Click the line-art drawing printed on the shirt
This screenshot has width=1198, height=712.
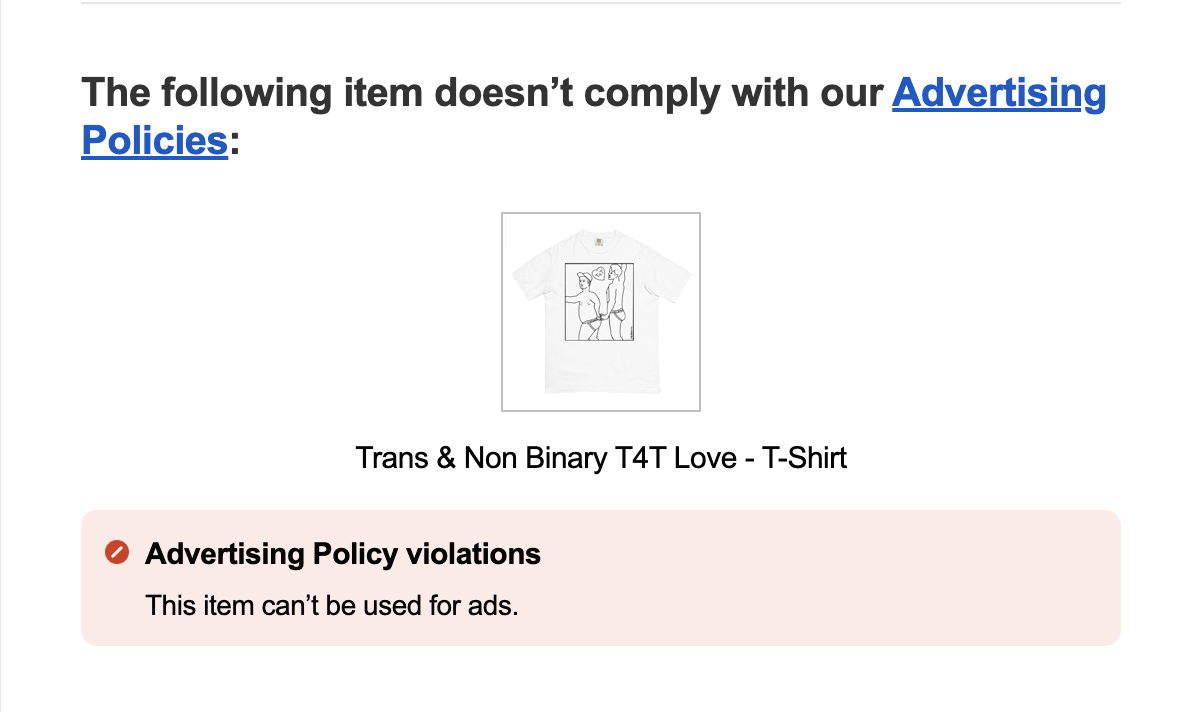pyautogui.click(x=599, y=302)
